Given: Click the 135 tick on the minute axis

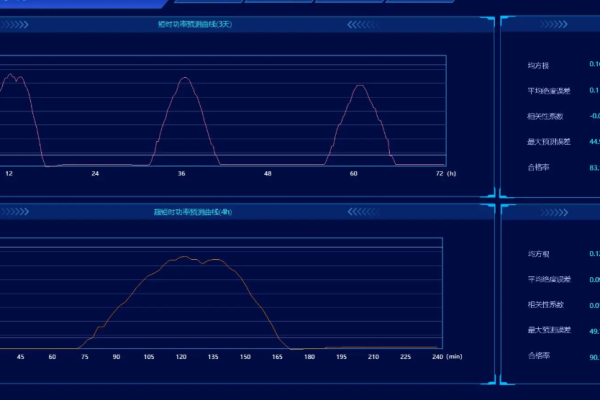Looking at the screenshot, I should [213, 357].
